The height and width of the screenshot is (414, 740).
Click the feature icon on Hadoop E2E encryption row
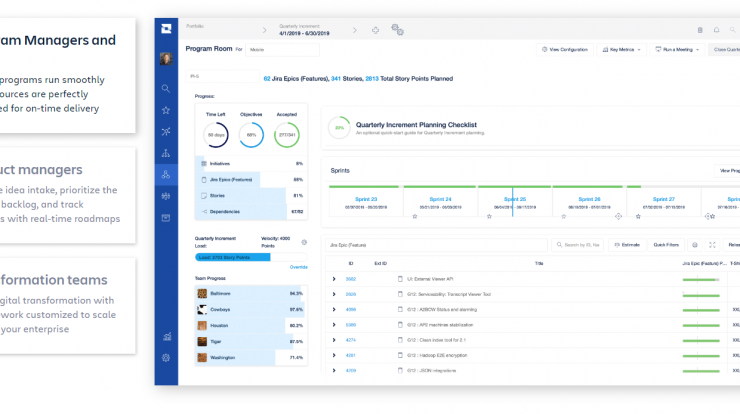pos(400,355)
